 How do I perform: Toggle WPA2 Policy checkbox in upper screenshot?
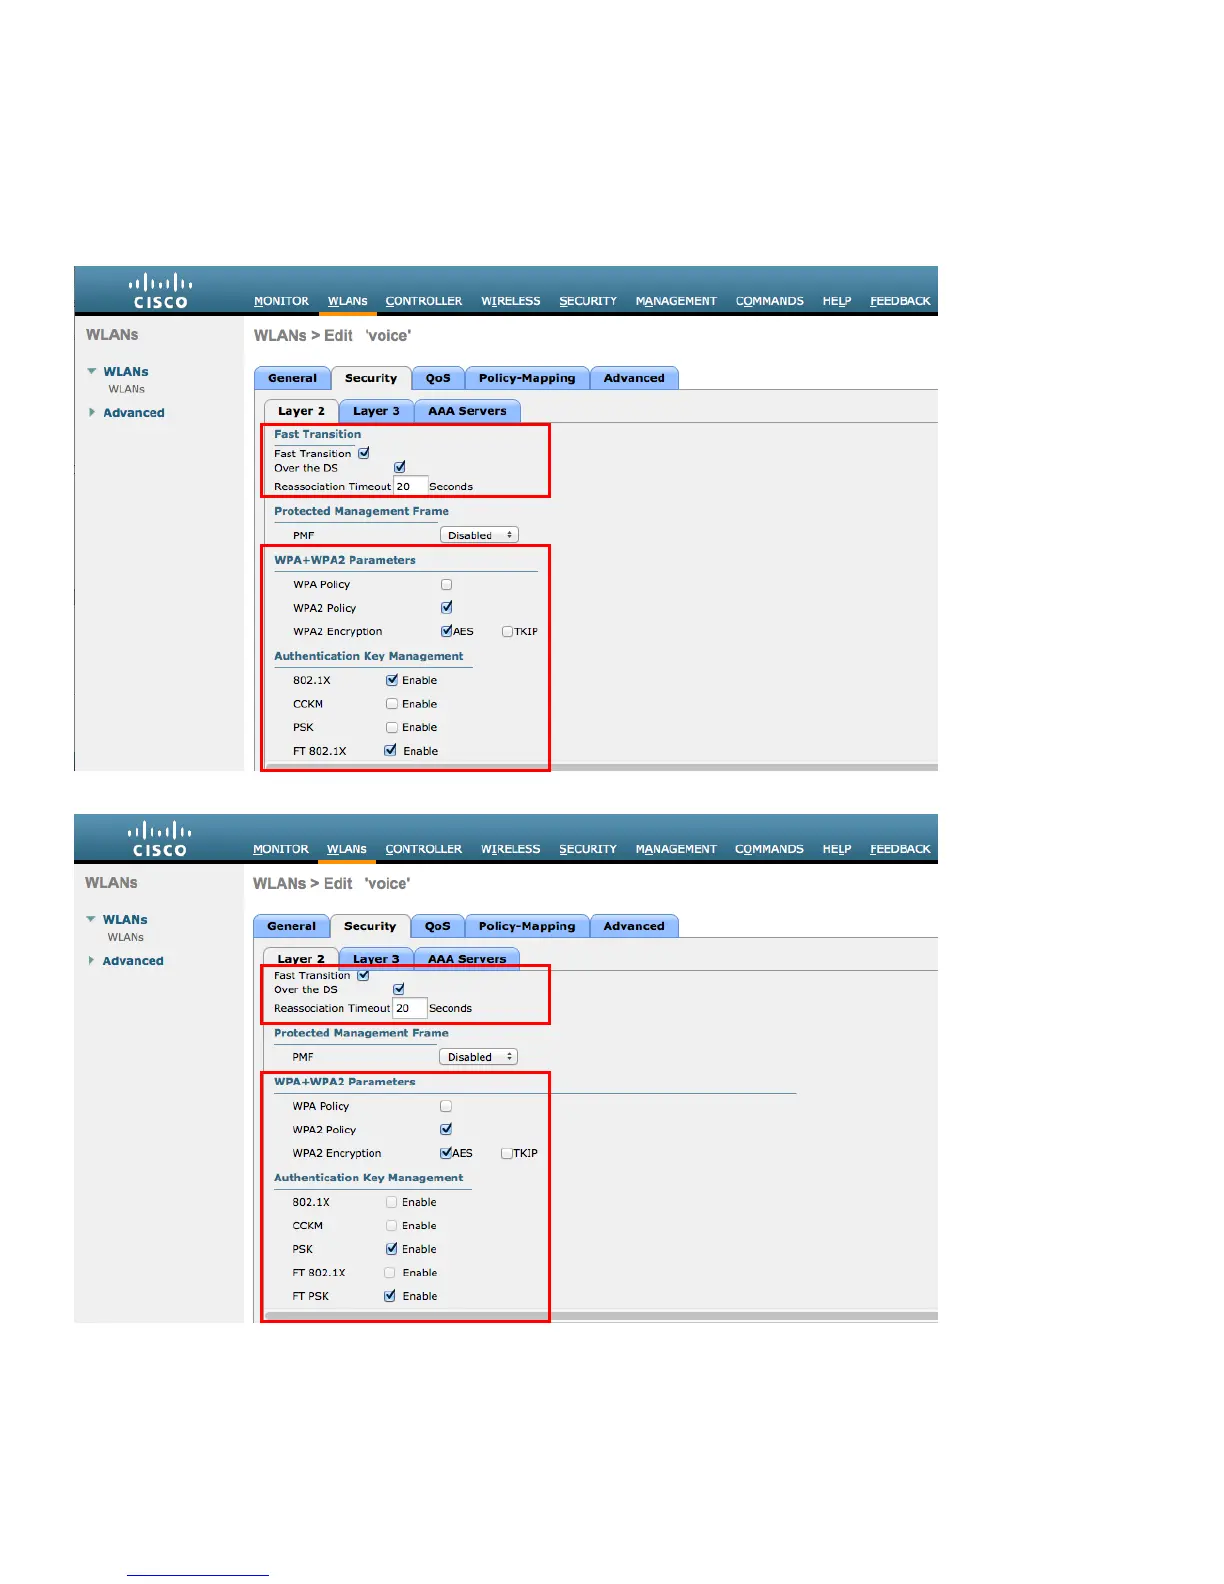pos(447,607)
